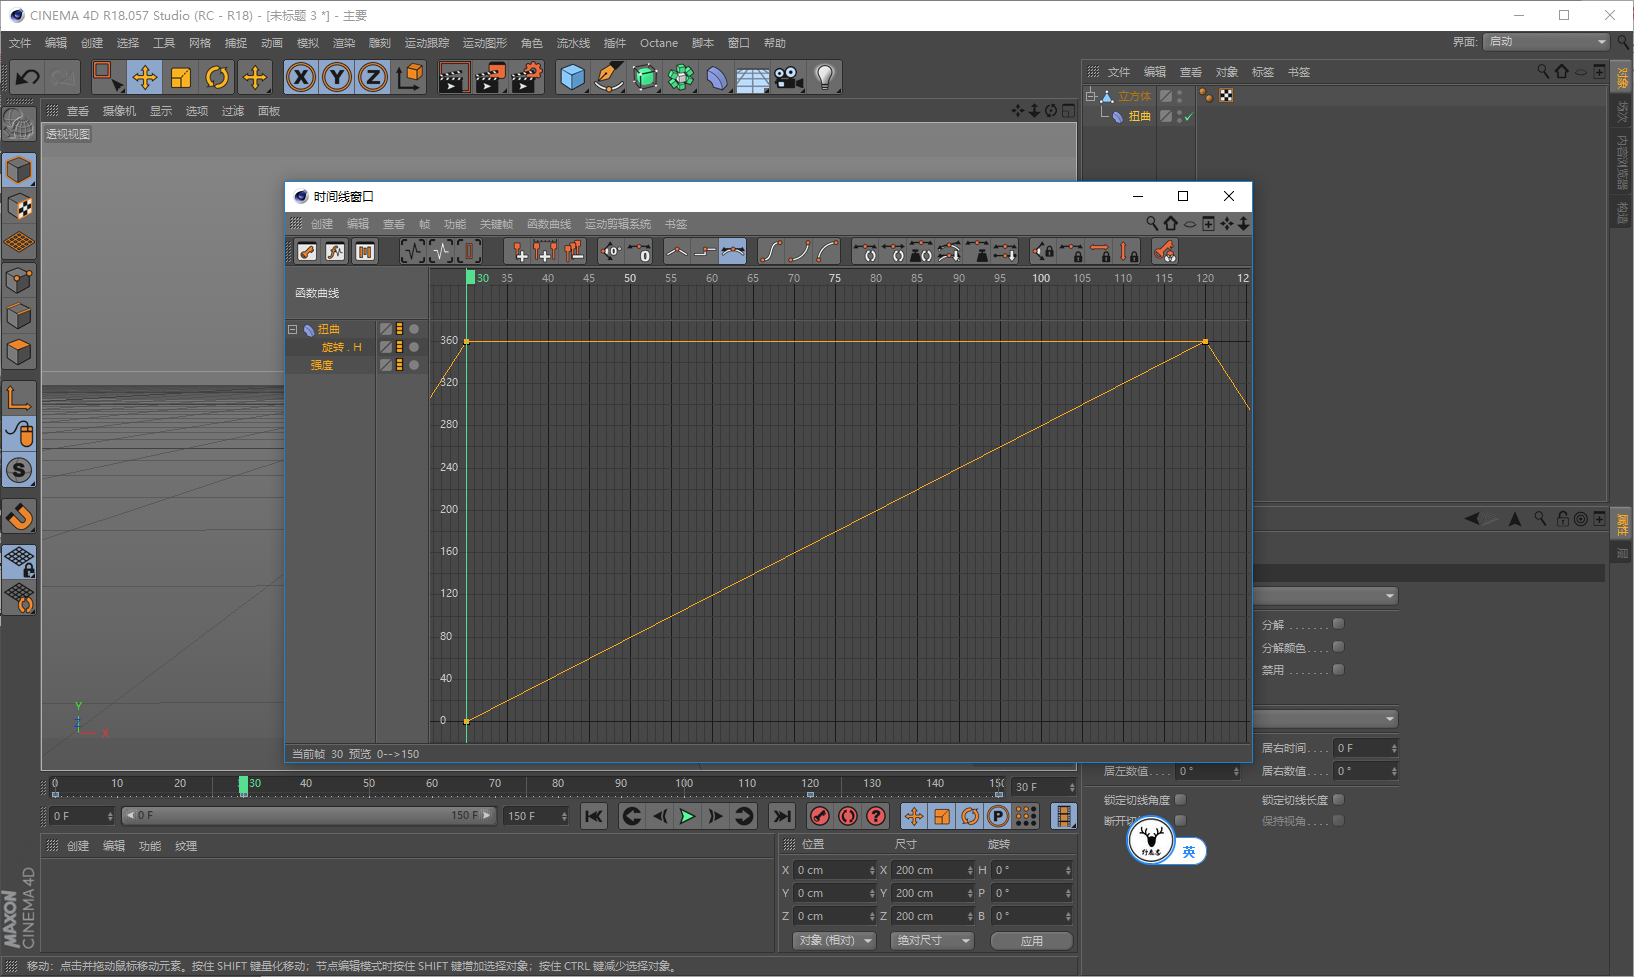
Task: Toggle 禁用 checkbox
Action: pos(1338,670)
